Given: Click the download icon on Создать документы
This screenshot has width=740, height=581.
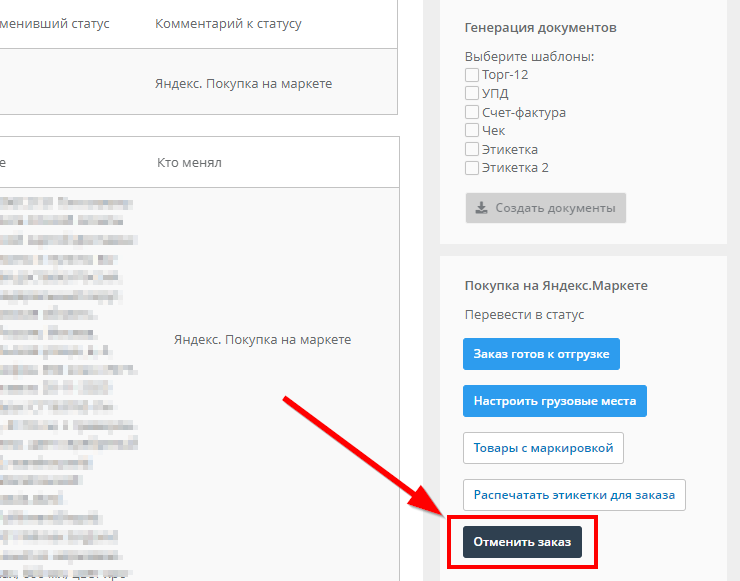Looking at the screenshot, I should [x=481, y=208].
